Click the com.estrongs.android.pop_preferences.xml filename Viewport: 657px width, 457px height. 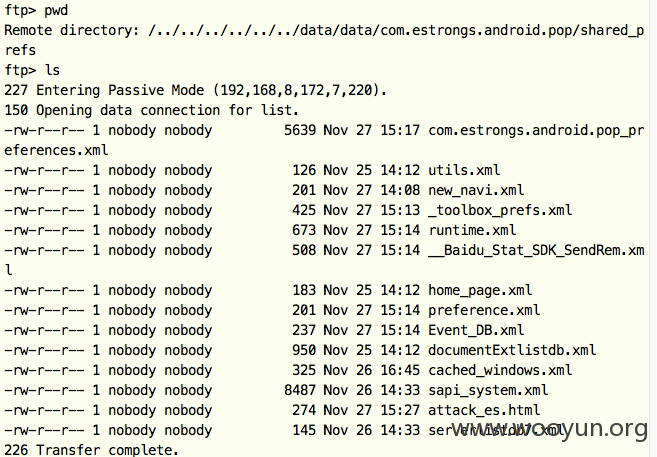click(x=536, y=130)
